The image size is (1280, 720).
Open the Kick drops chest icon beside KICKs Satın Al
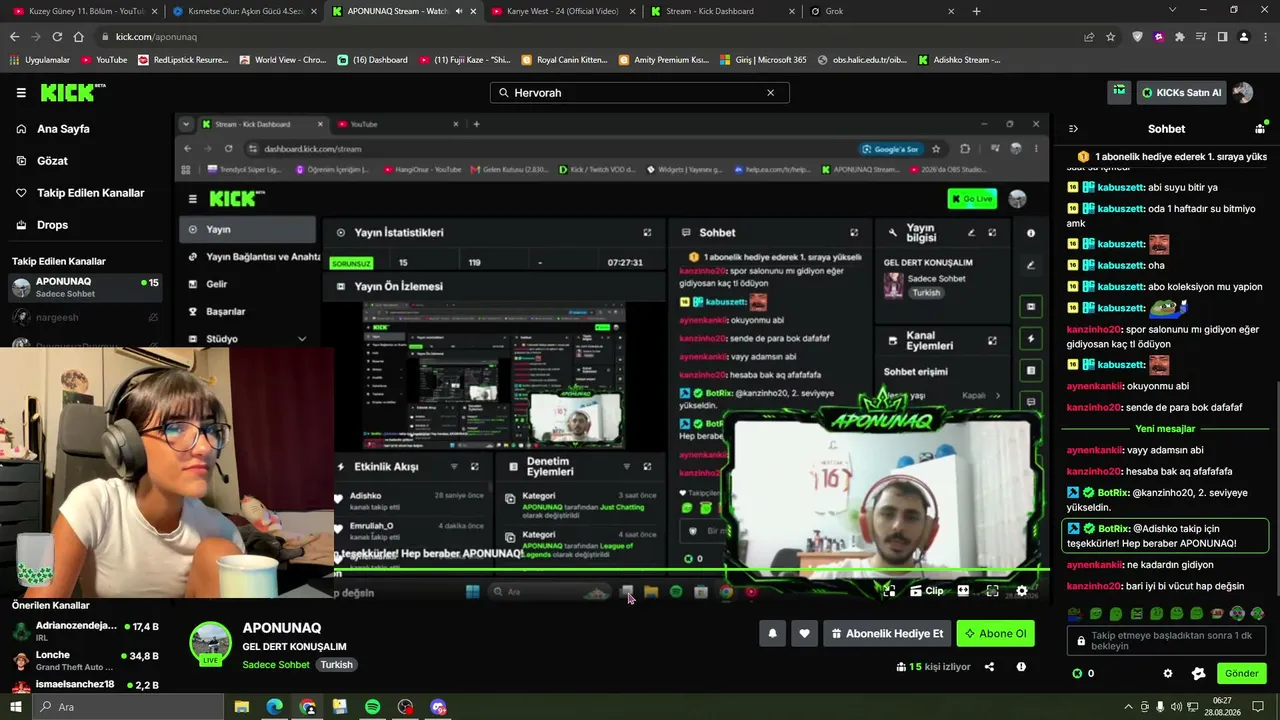(x=1119, y=92)
